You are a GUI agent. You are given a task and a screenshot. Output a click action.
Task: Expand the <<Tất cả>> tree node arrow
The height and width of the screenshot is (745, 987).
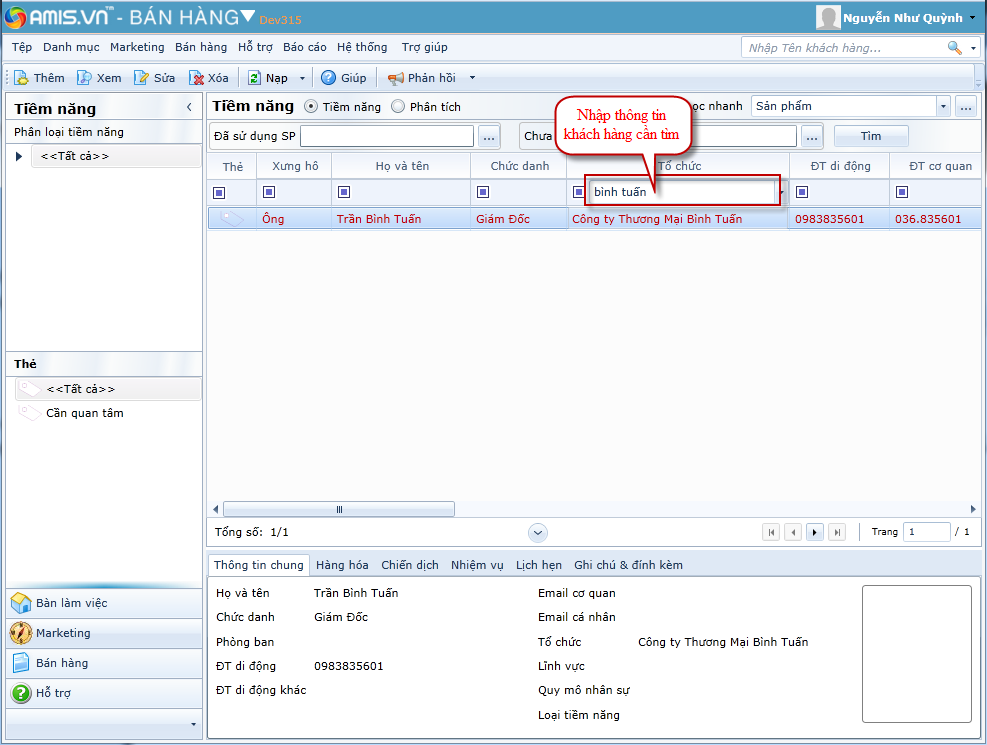19,156
